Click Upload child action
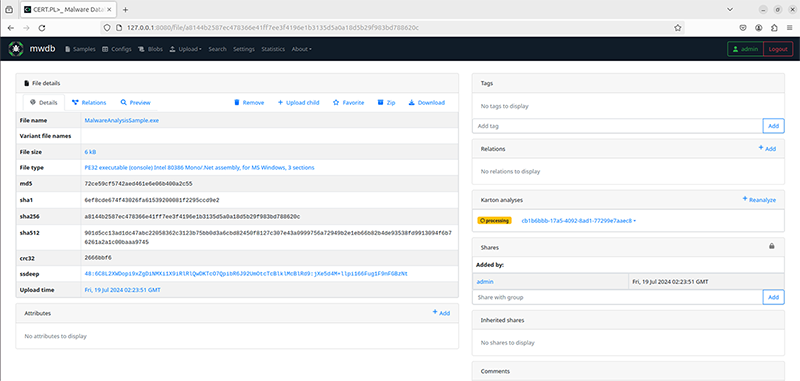Image resolution: width=800 pixels, height=381 pixels. [298, 103]
